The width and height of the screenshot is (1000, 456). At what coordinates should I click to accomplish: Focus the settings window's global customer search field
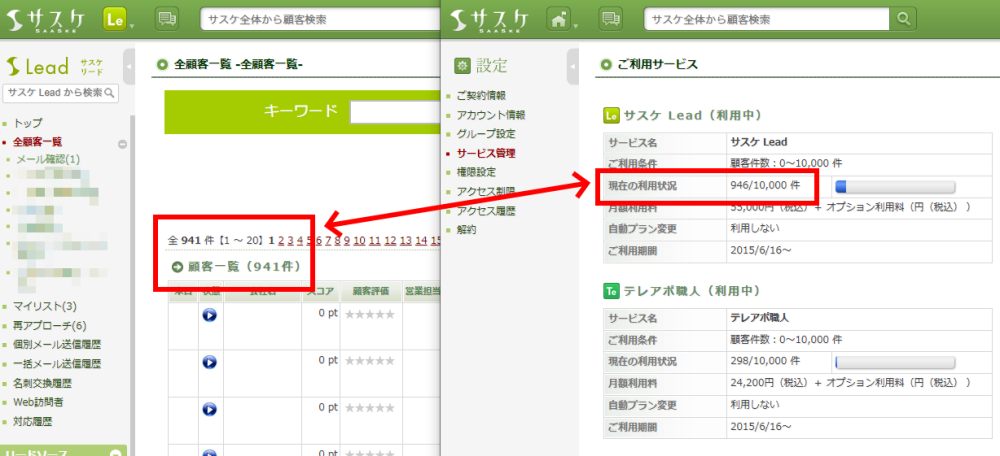click(x=767, y=20)
